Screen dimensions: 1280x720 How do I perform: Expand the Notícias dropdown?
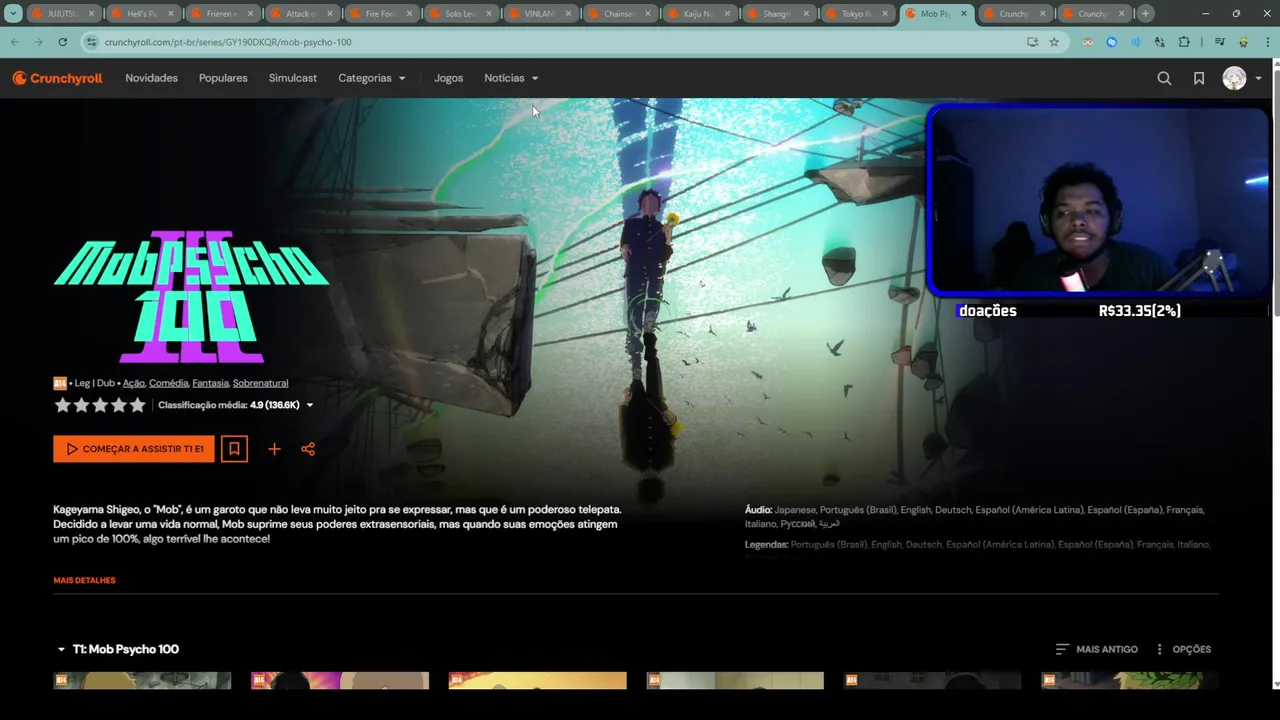[511, 78]
